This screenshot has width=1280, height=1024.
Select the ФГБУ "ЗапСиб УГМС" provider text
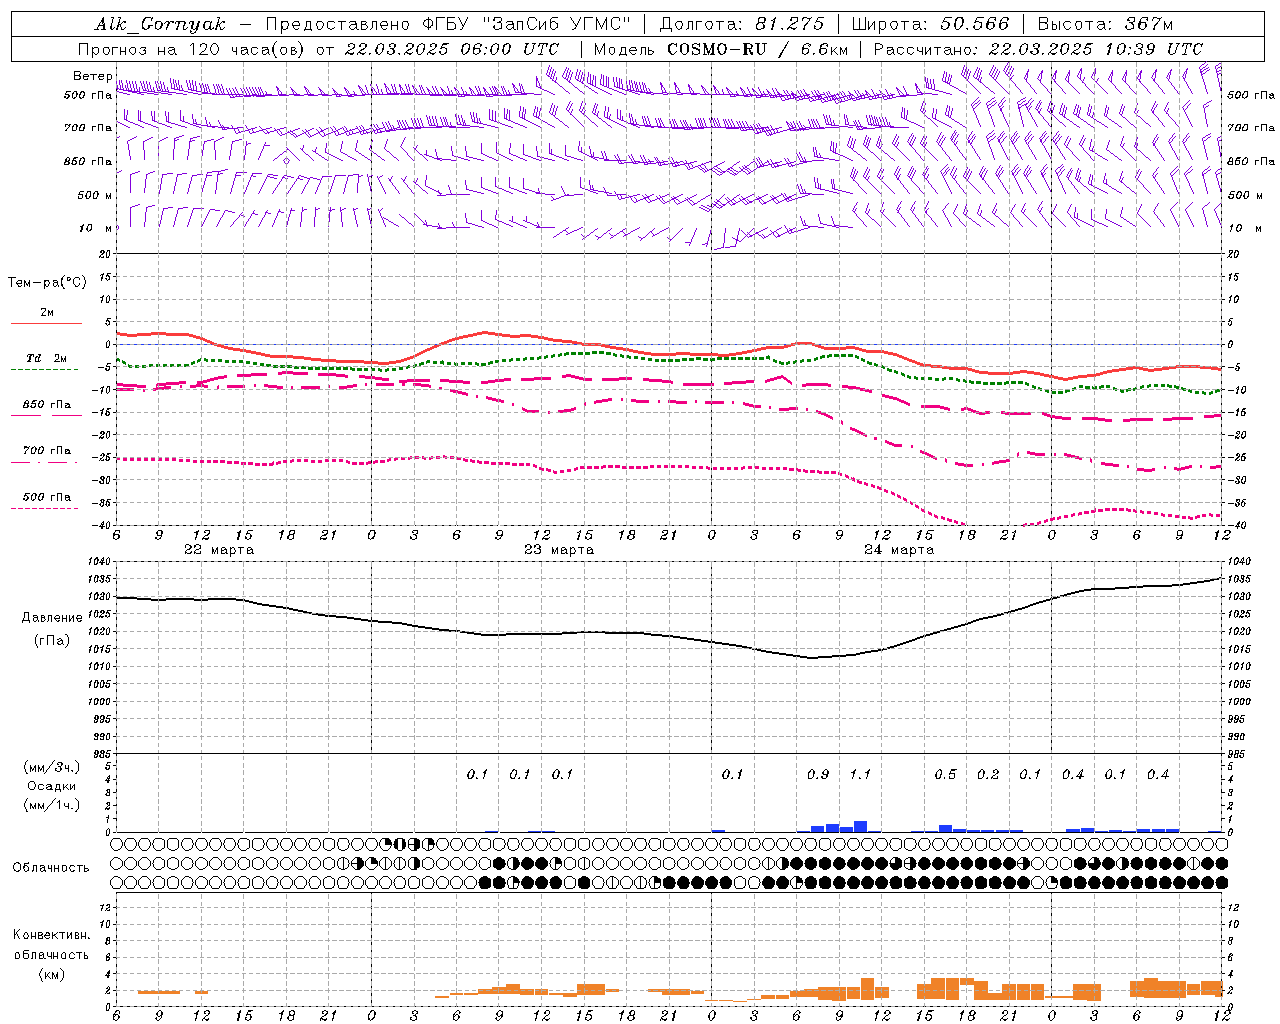[x=525, y=24]
